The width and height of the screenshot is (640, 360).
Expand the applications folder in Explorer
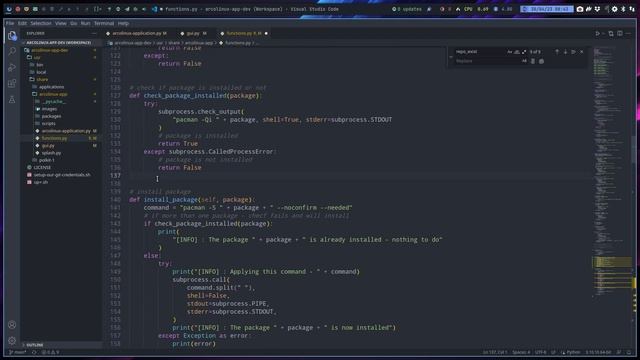(51, 87)
